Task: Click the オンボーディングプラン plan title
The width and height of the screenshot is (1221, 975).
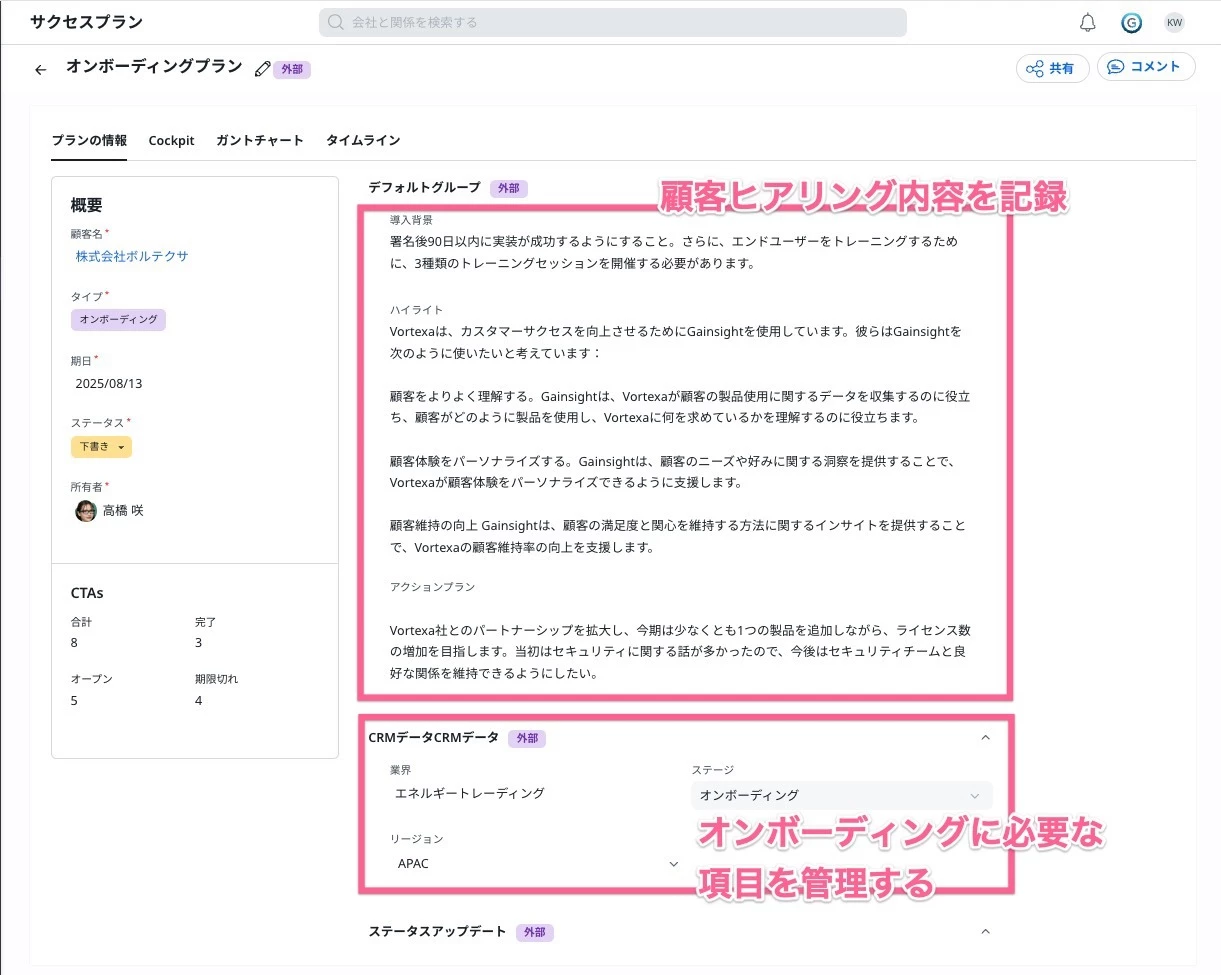Action: pos(154,66)
